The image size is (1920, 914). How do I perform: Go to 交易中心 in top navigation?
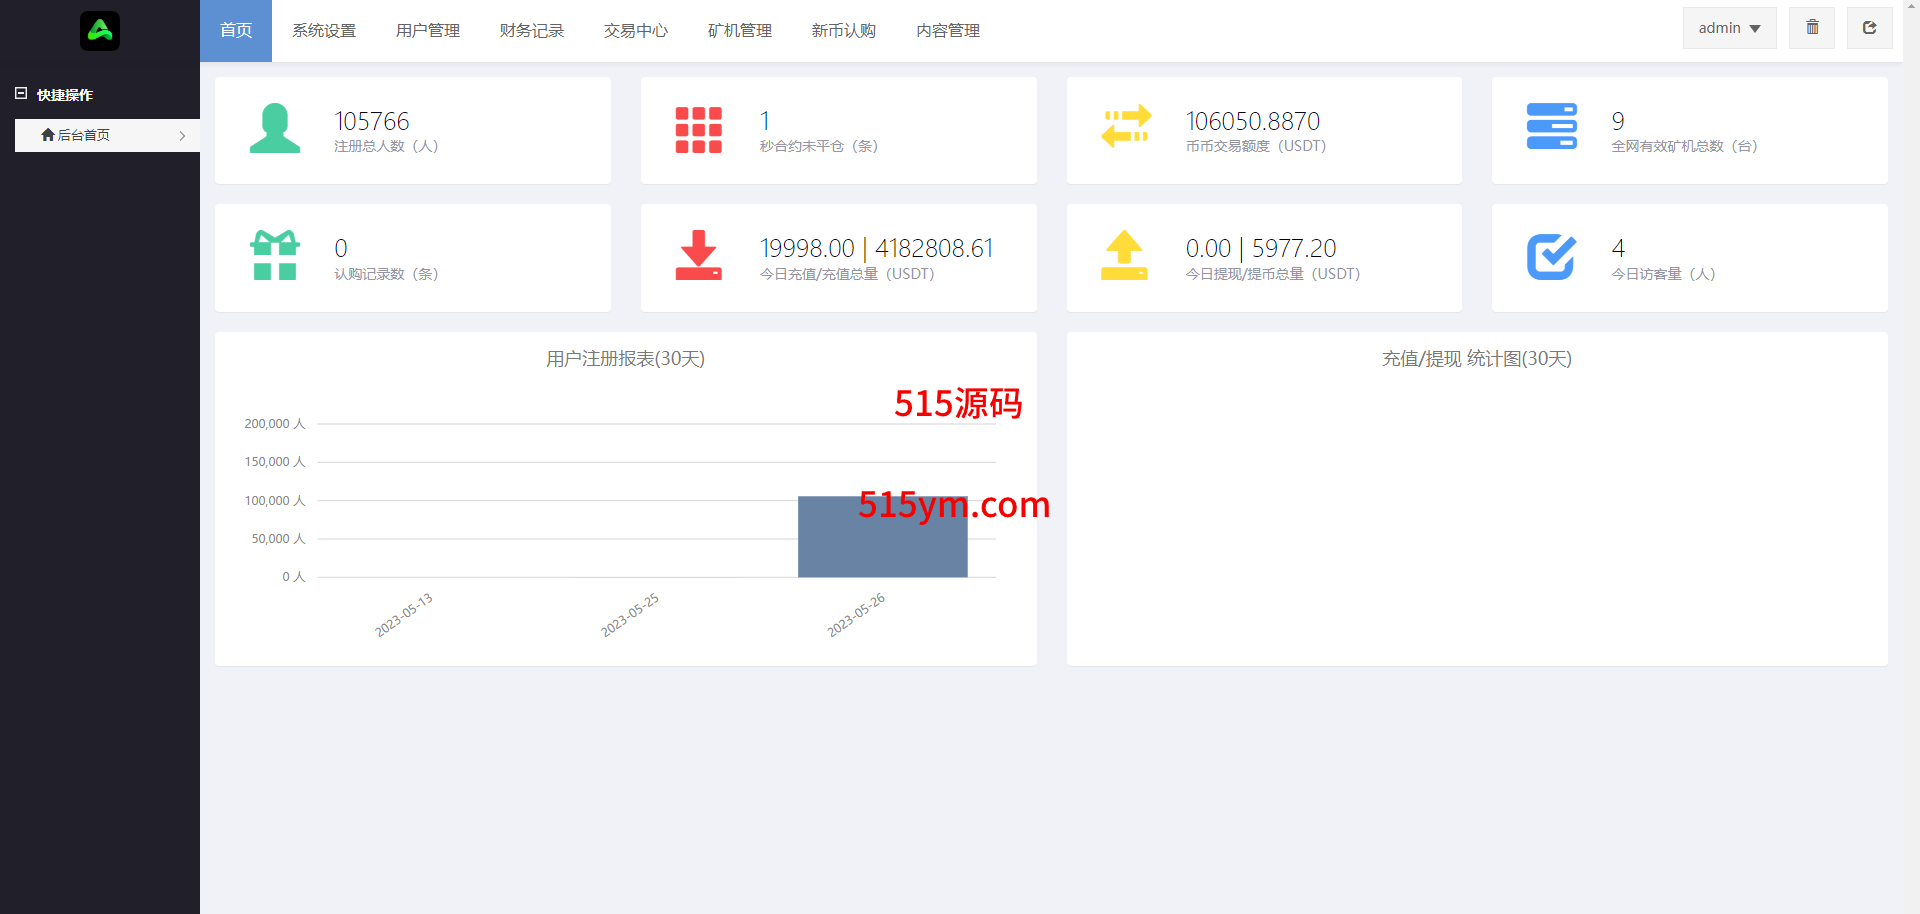pos(636,31)
